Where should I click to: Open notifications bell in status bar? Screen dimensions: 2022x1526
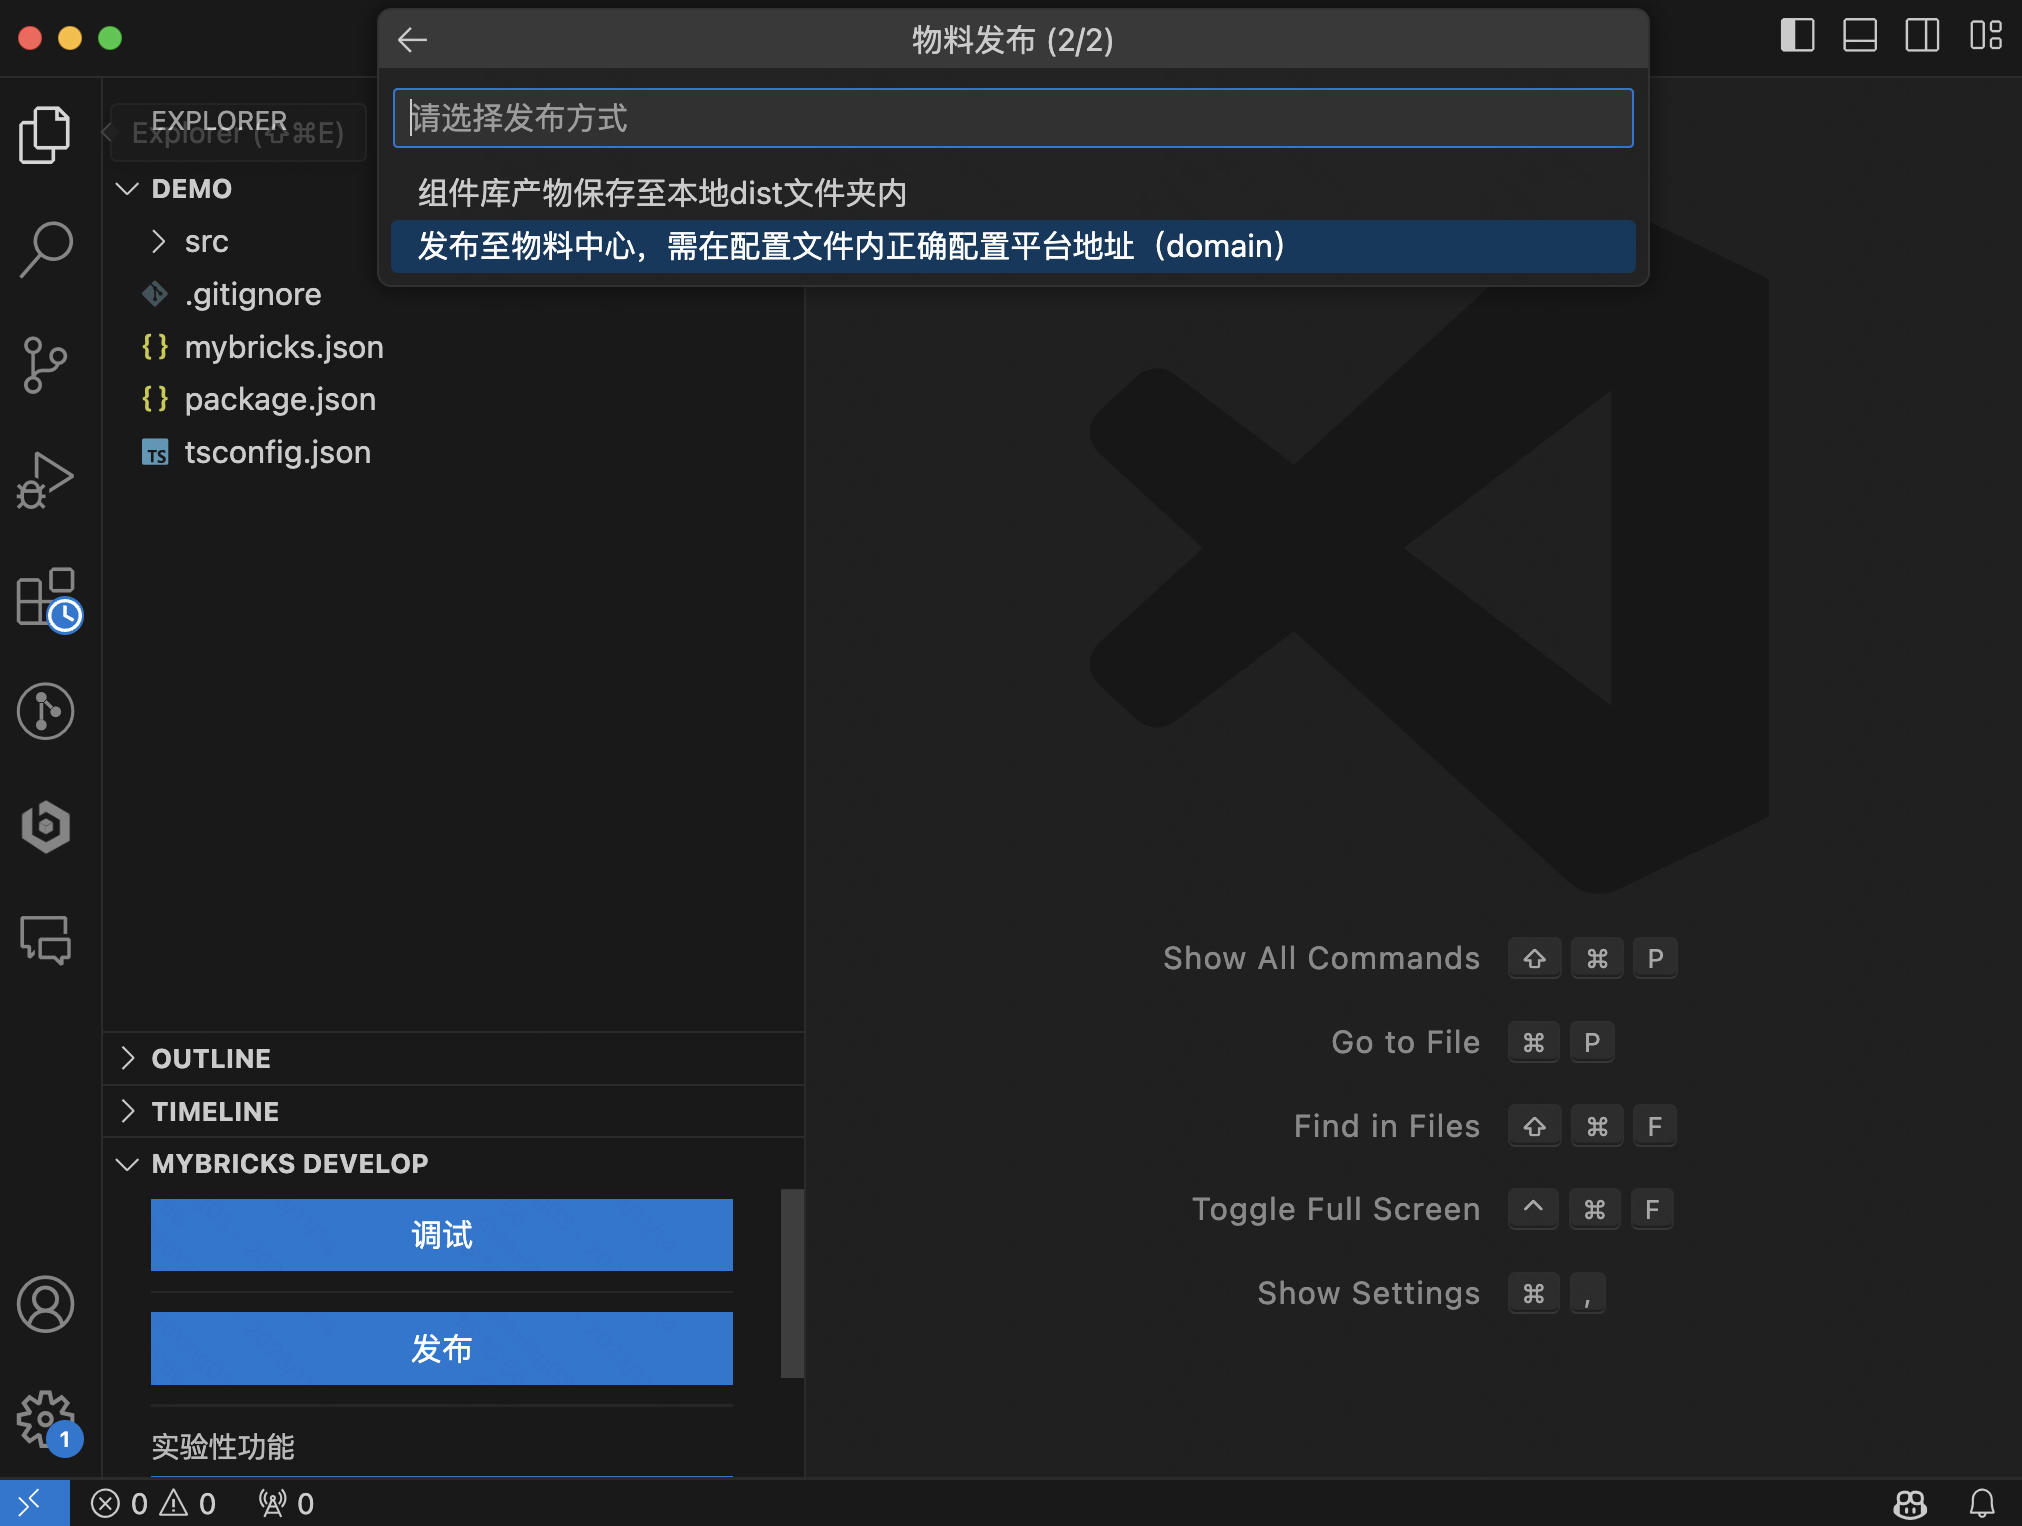point(1982,1503)
